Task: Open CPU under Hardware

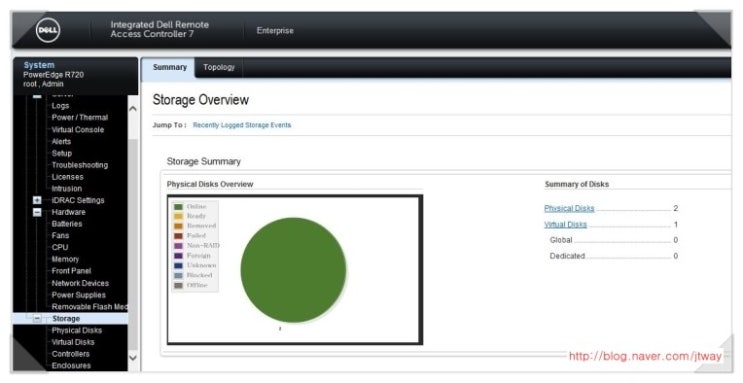Action: (60, 247)
